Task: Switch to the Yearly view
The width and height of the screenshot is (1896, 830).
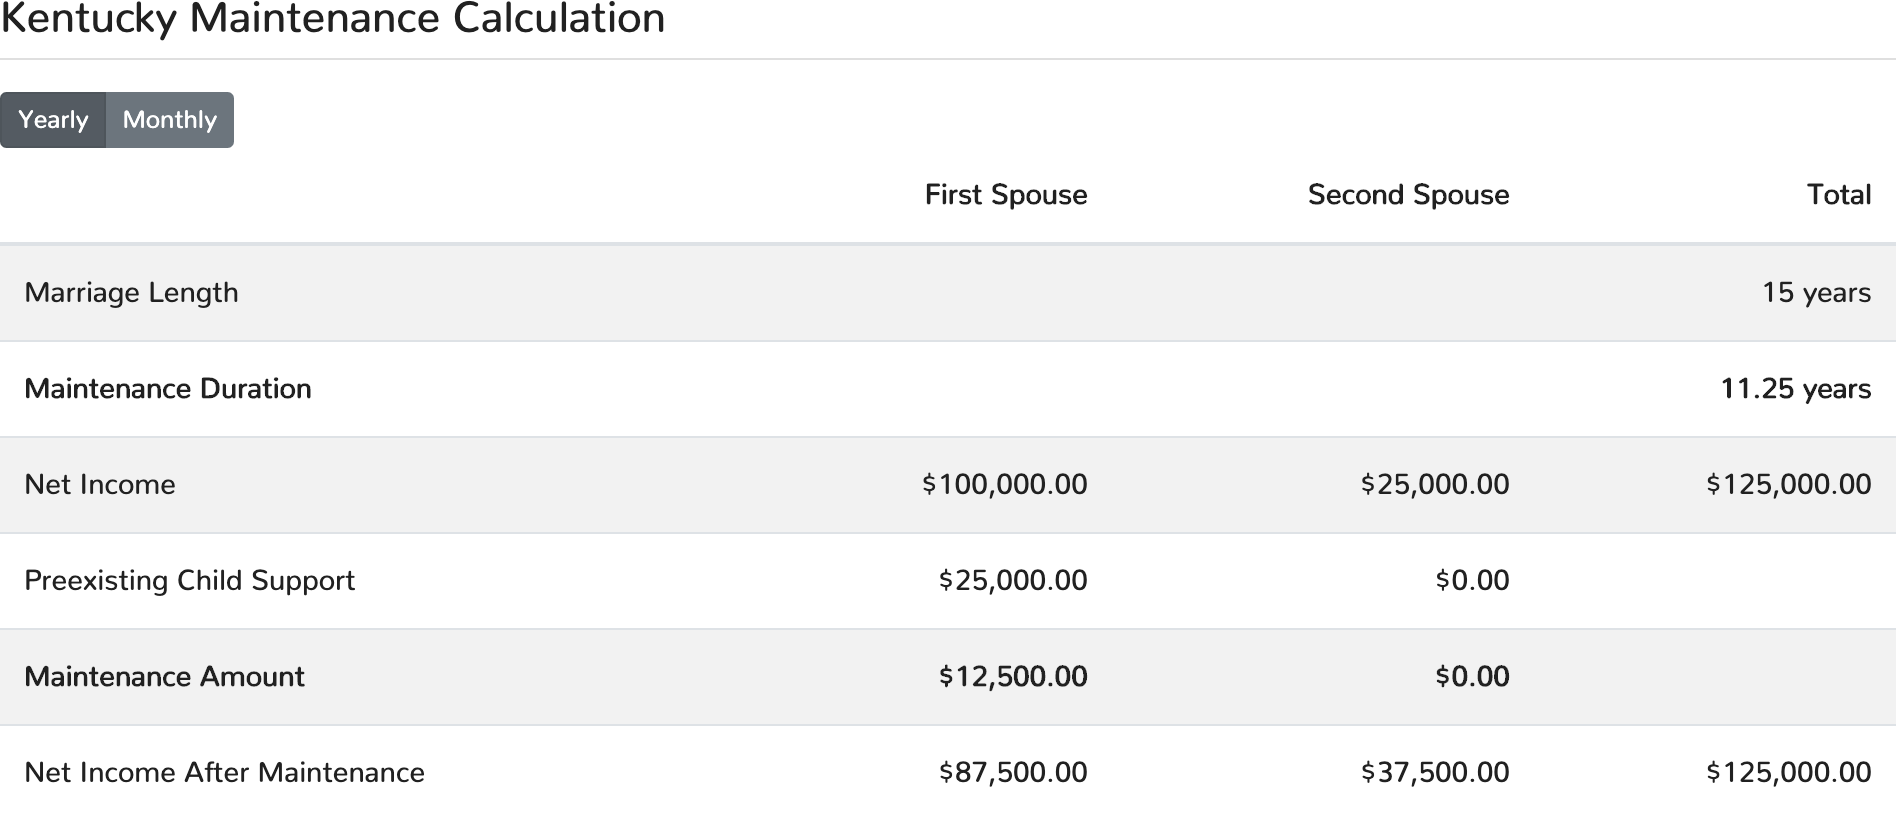Action: pyautogui.click(x=53, y=120)
